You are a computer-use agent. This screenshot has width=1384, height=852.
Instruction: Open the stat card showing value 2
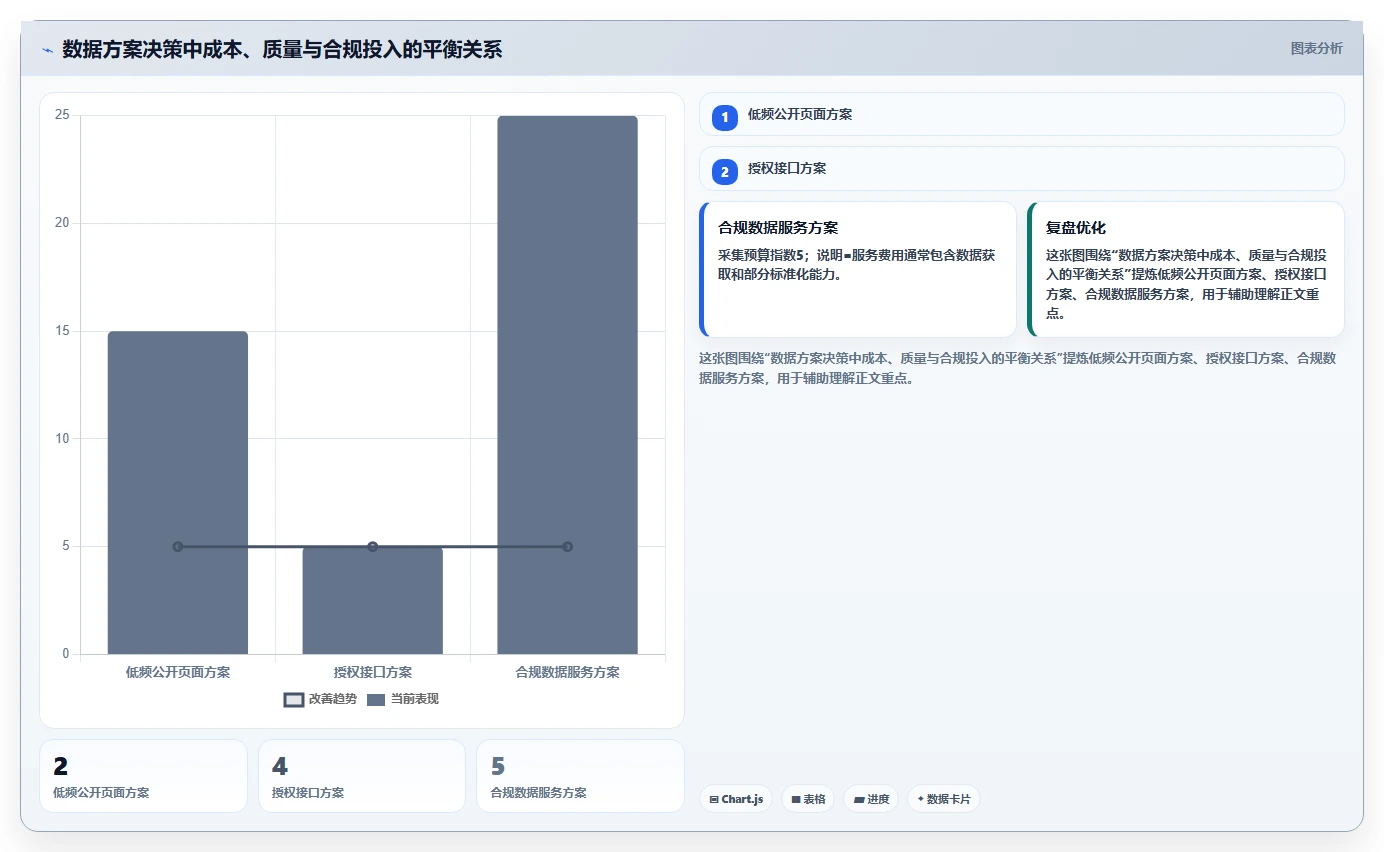tap(143, 776)
